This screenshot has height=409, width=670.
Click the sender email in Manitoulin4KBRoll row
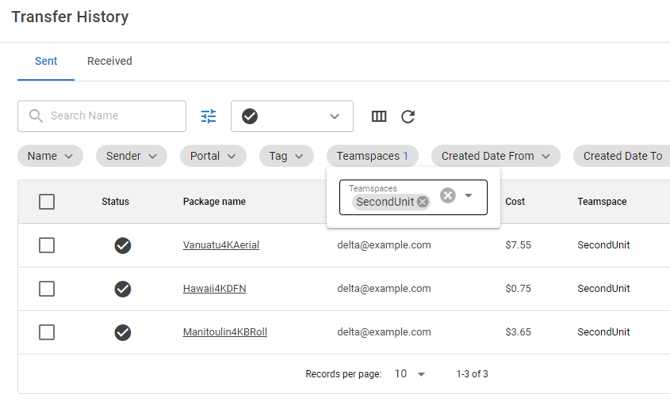click(x=384, y=332)
